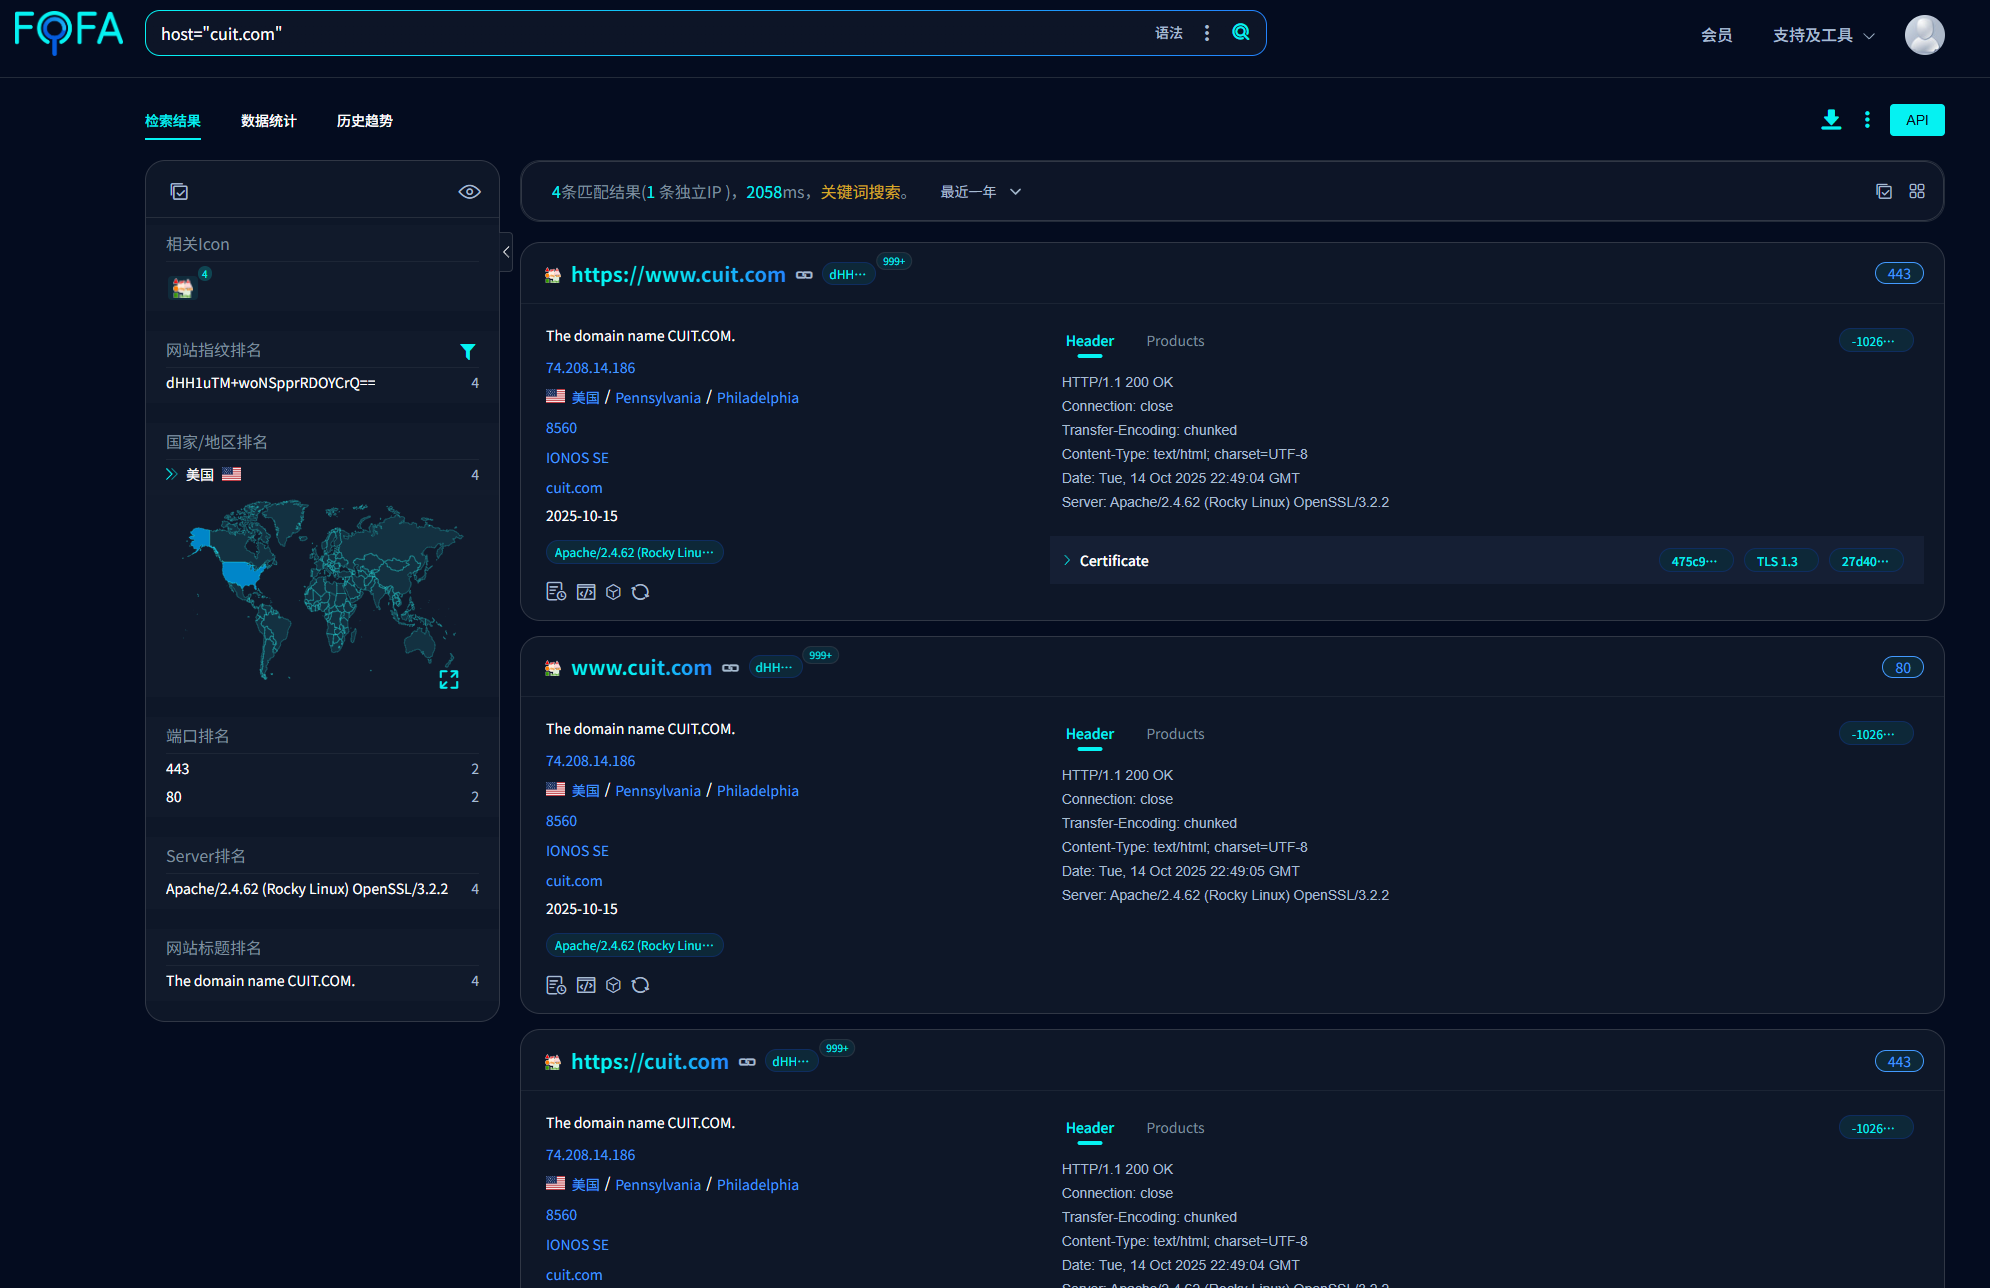Click the world map in 国家/地区排名

click(x=322, y=590)
